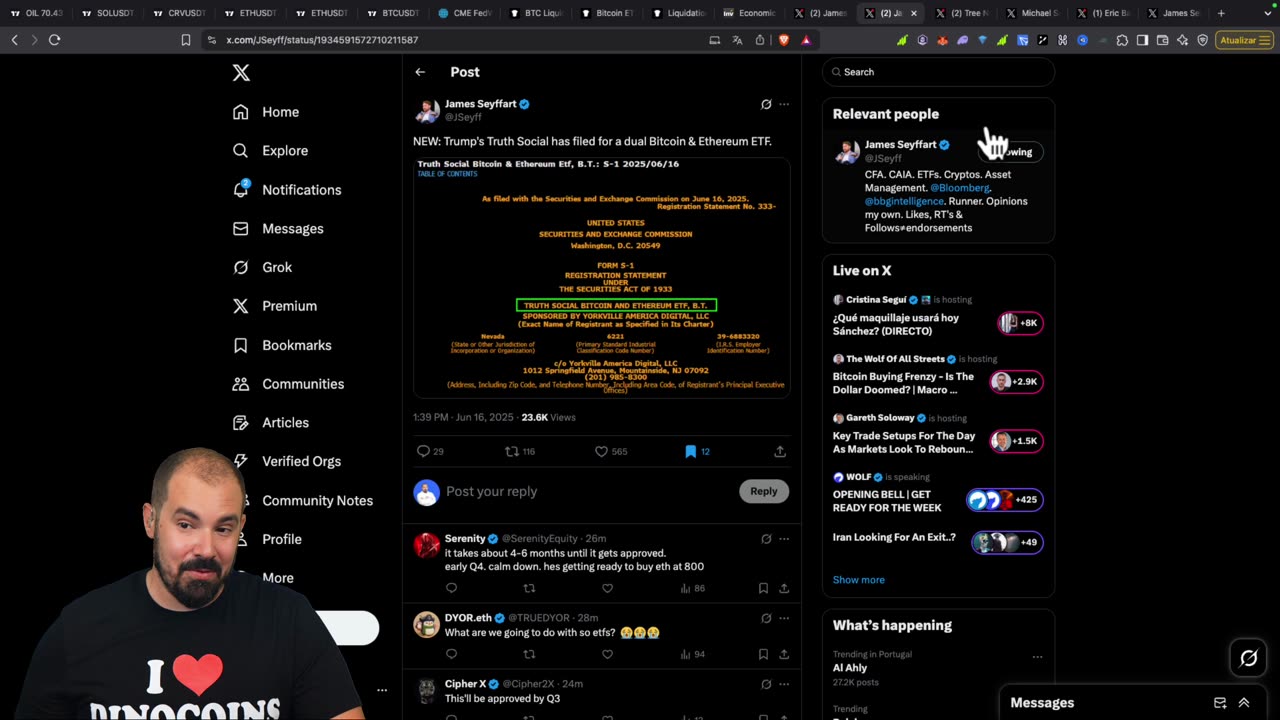1280x720 pixels.
Task: Open the more options menu on DYOR.eth's reply
Action: 784,618
